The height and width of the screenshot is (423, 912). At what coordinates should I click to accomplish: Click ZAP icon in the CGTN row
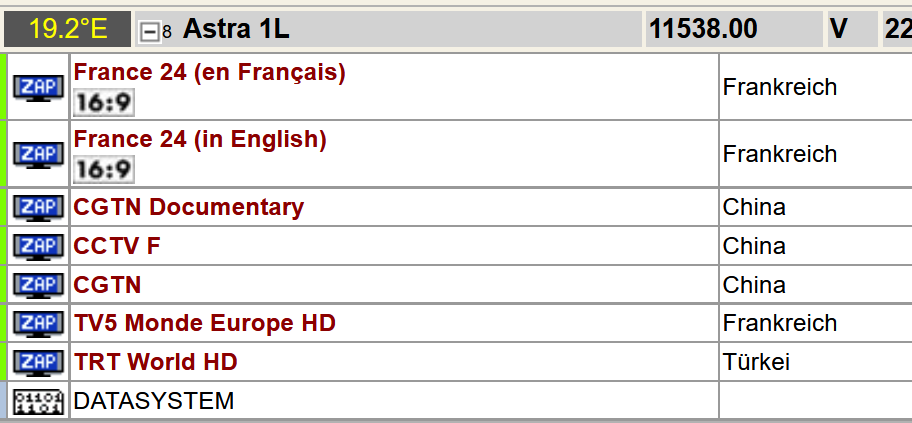point(38,285)
